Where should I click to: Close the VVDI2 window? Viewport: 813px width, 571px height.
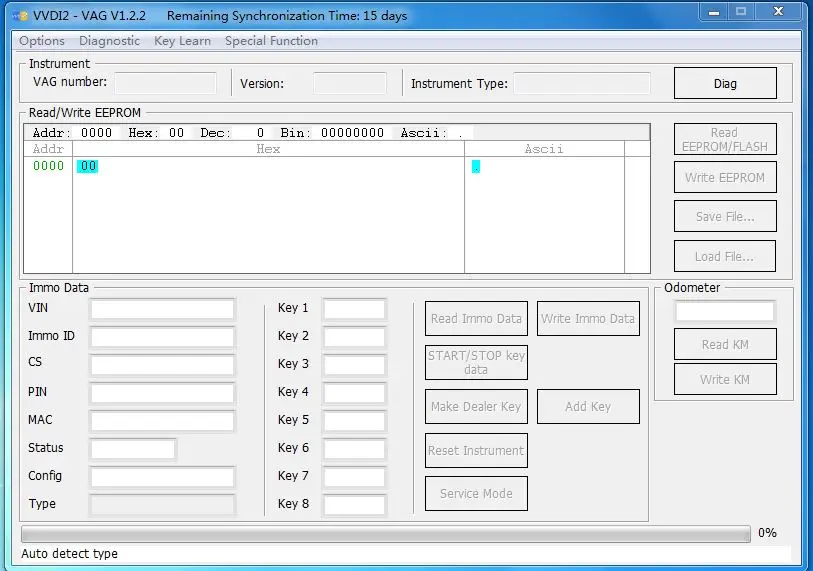(778, 12)
